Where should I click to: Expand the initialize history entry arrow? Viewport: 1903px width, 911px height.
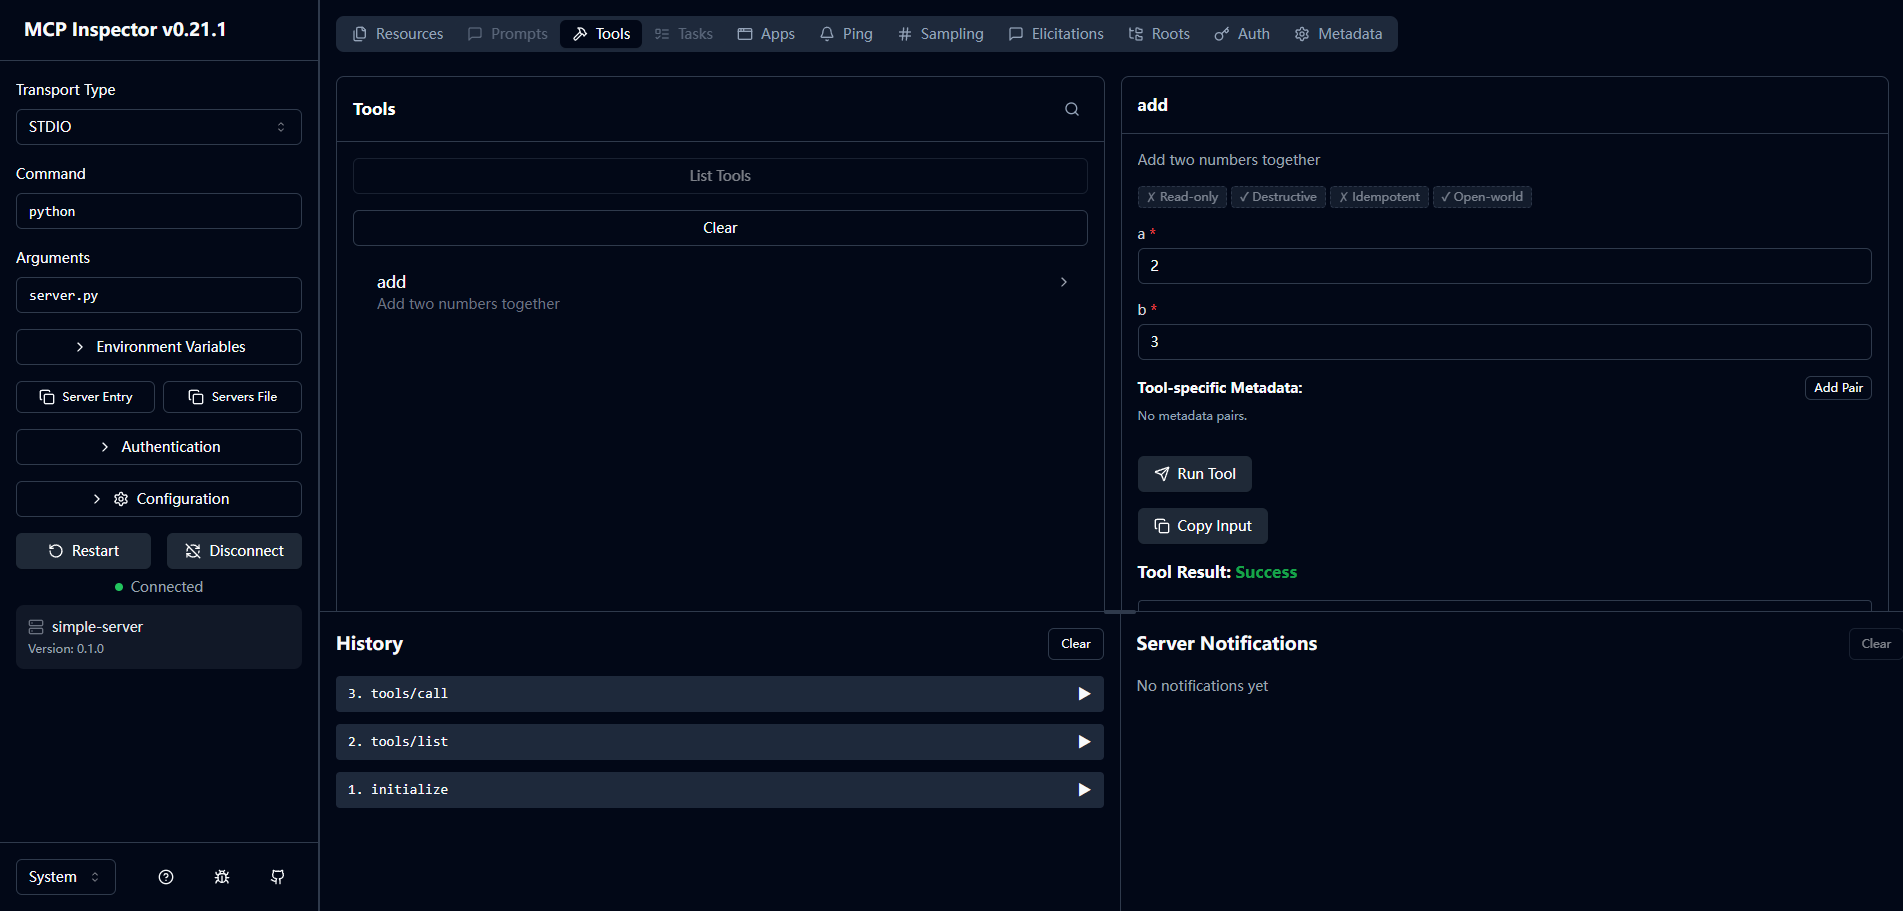pyautogui.click(x=1083, y=790)
